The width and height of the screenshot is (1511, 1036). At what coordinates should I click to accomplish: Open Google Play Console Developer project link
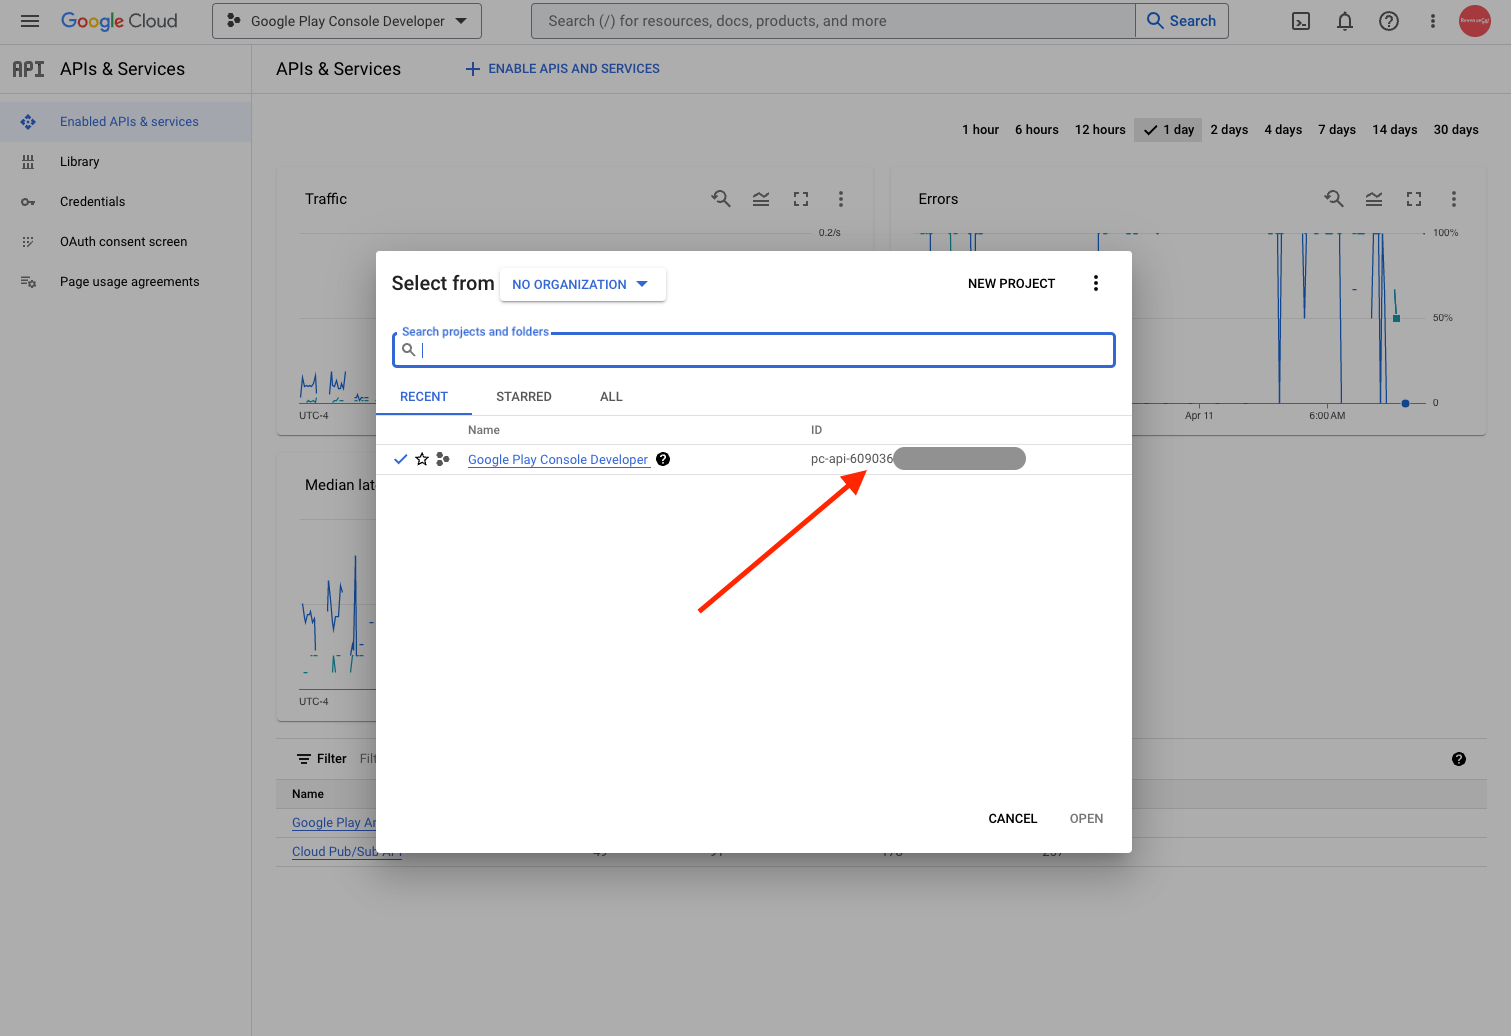point(558,460)
